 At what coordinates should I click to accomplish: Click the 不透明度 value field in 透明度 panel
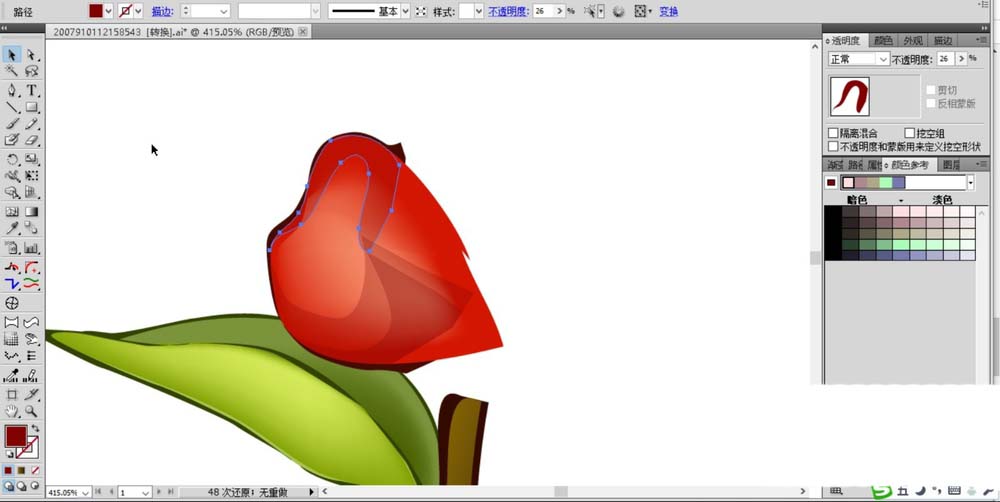pyautogui.click(x=945, y=59)
